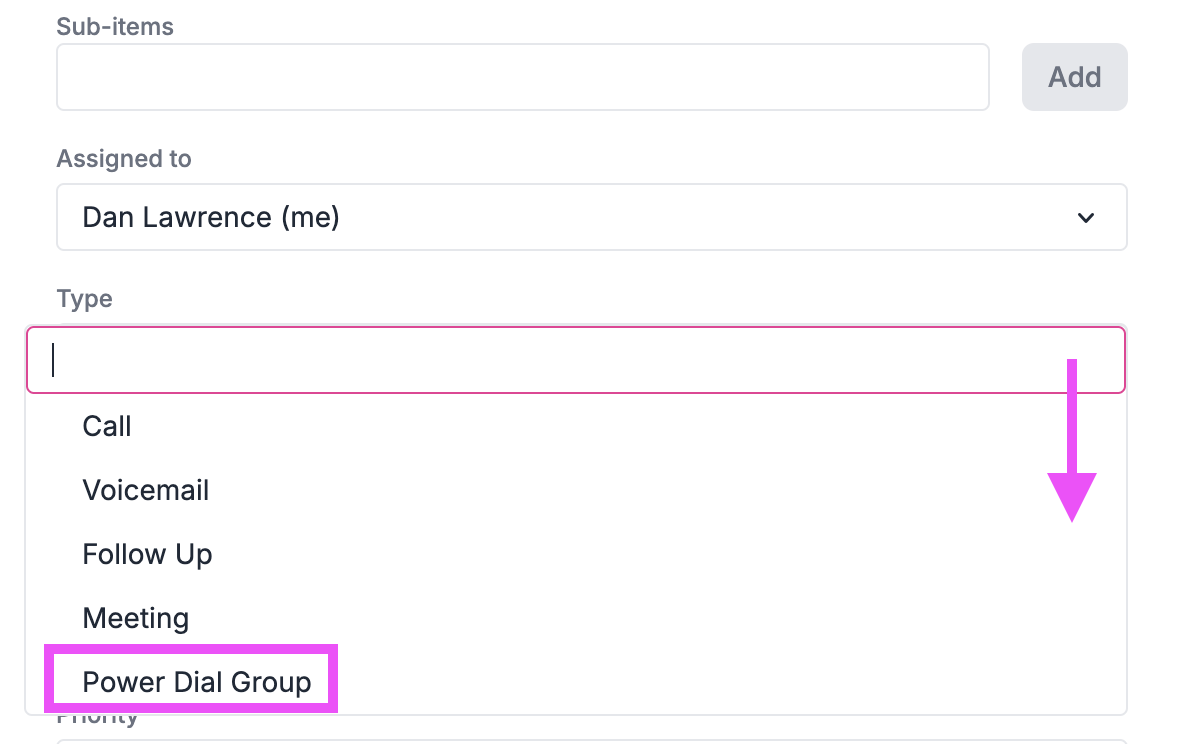Viewport: 1178px width, 744px height.
Task: Click the text cursor in the Type box
Action: [54, 360]
